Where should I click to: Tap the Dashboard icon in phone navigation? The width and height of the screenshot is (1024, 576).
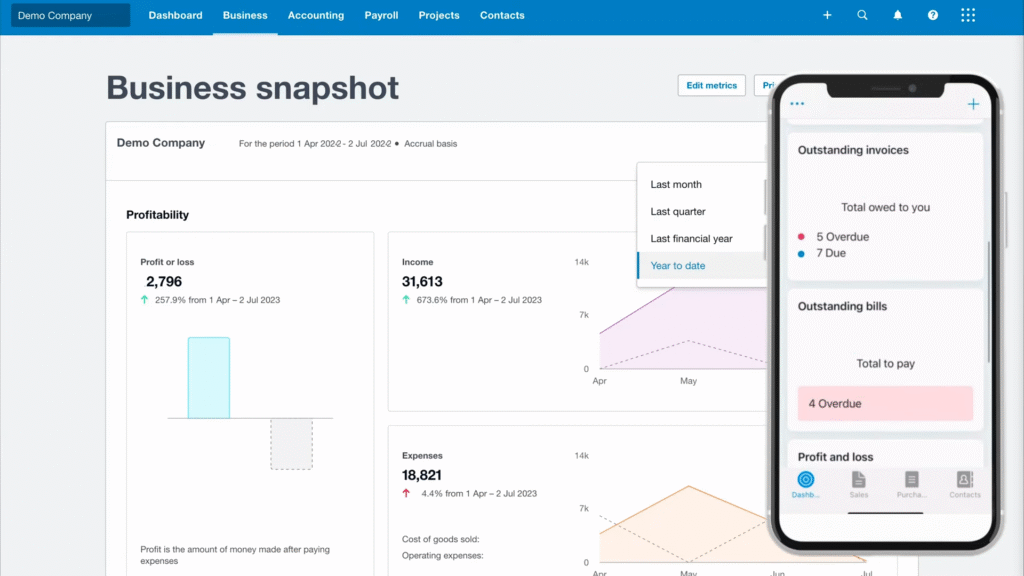tap(806, 483)
